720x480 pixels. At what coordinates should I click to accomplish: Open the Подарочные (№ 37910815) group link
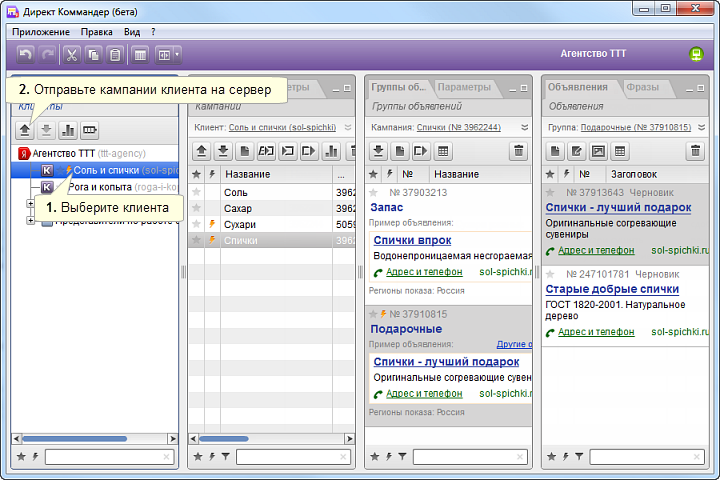(x=636, y=127)
